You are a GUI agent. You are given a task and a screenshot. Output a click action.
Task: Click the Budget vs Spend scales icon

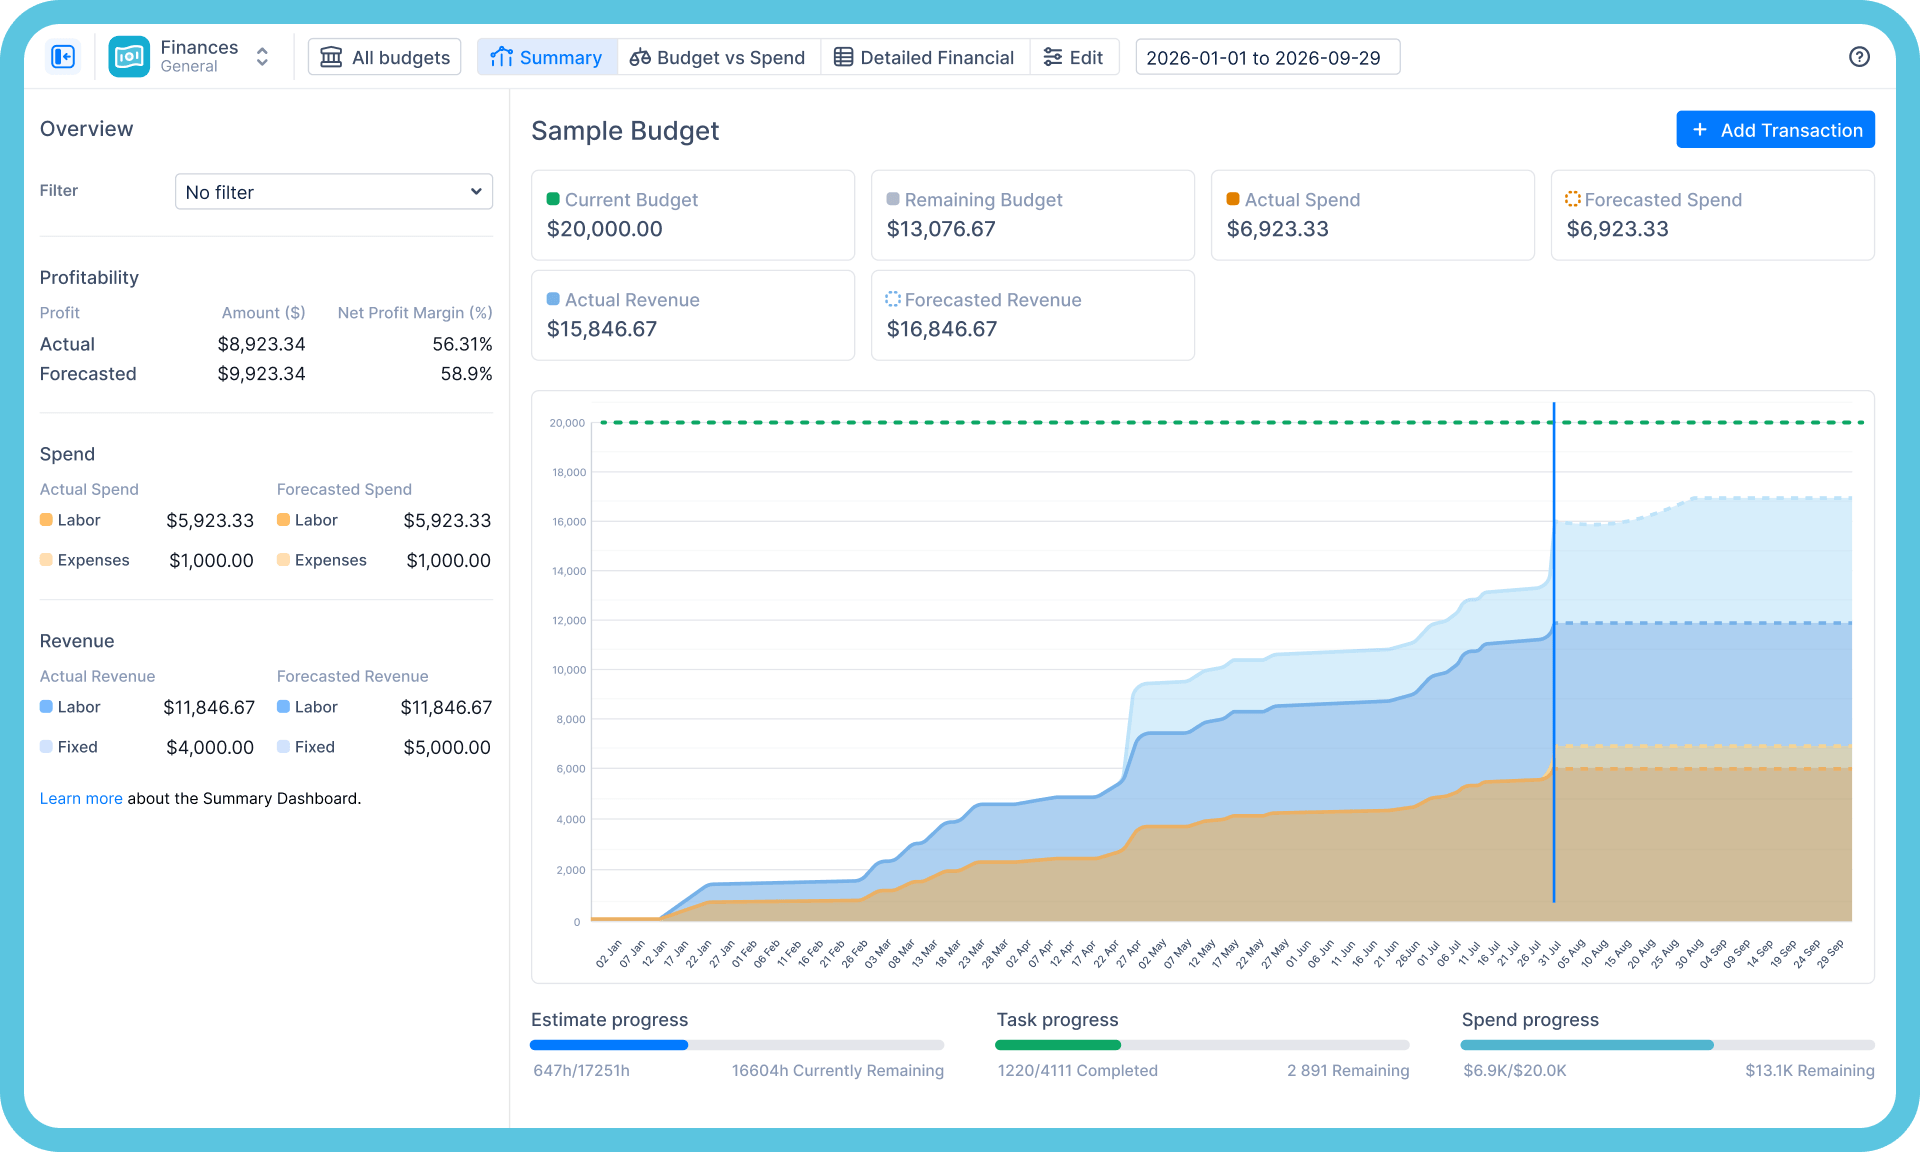(x=640, y=57)
